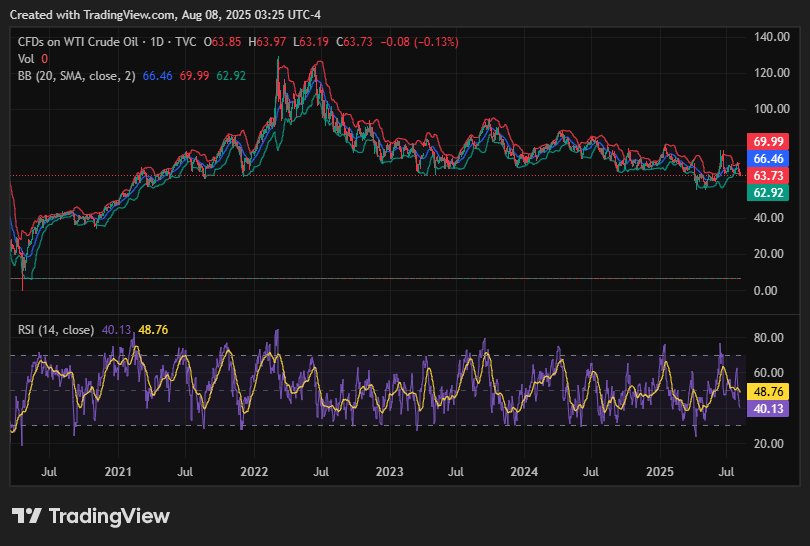Click the 2021 time axis label
The width and height of the screenshot is (810, 546).
coord(118,472)
